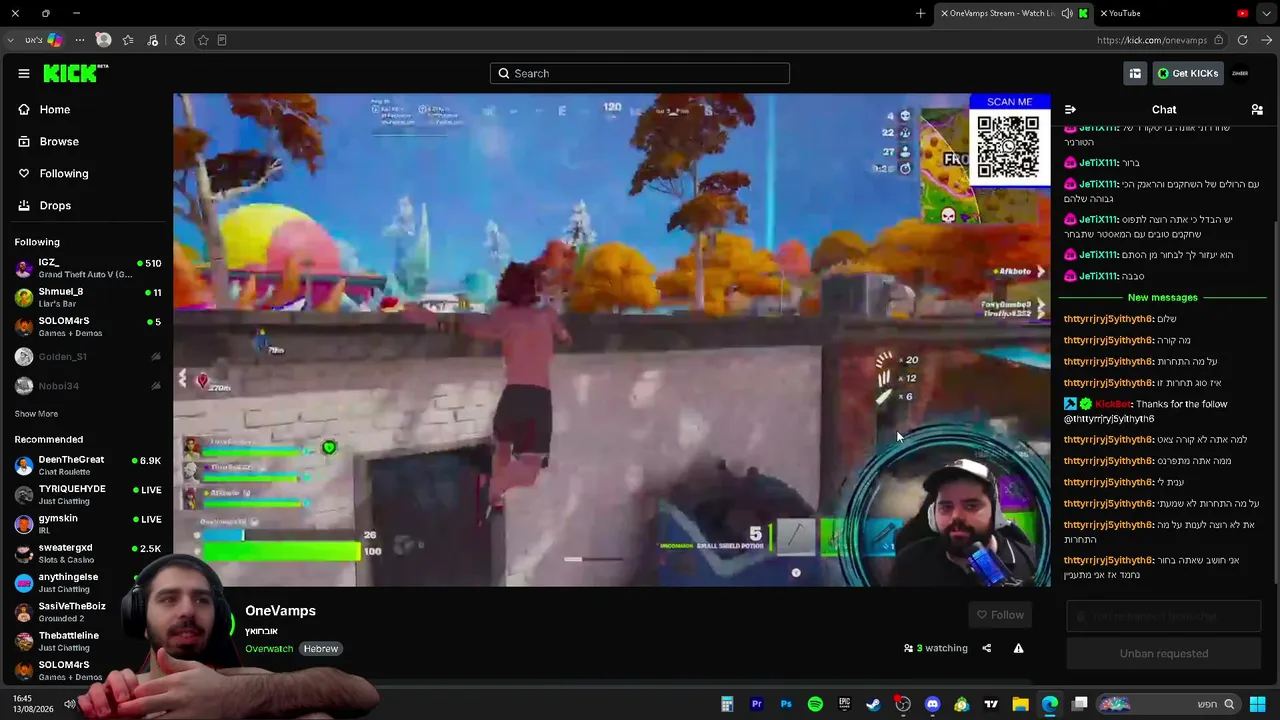This screenshot has height=720, width=1280.
Task: Click the 3 watching viewer count
Action: pos(936,648)
